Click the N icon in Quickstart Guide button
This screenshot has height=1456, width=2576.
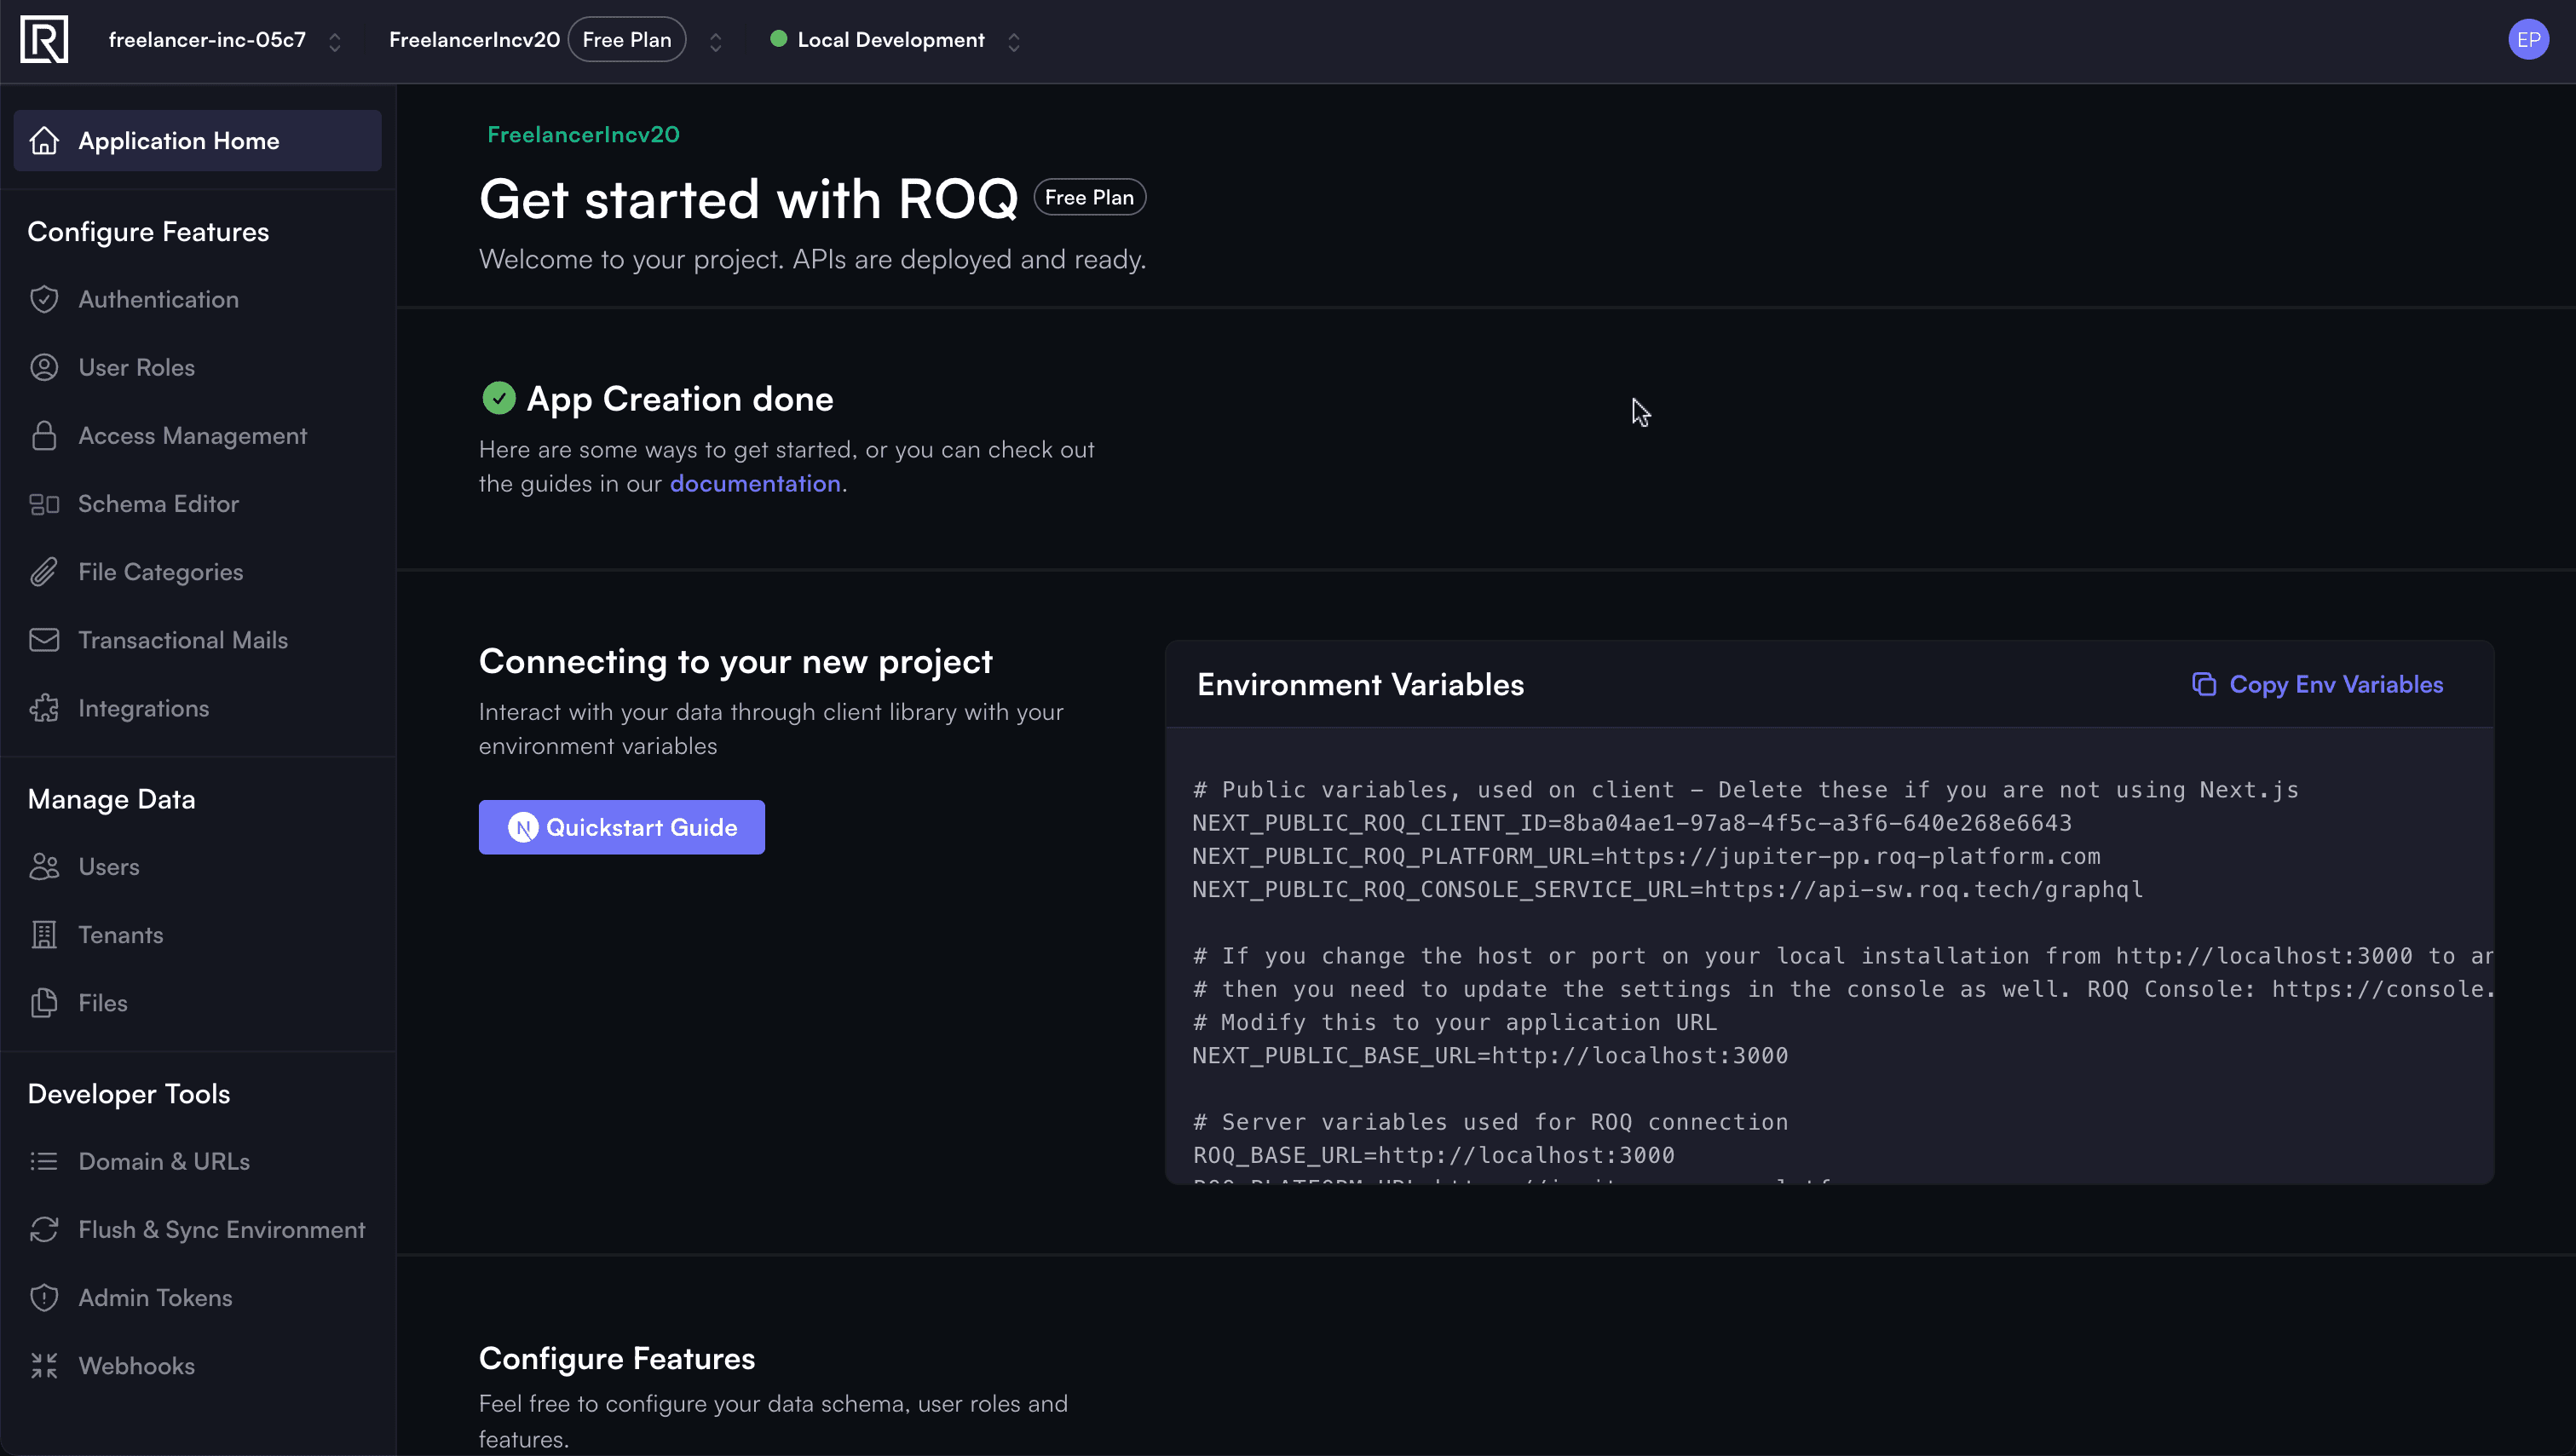tap(523, 827)
